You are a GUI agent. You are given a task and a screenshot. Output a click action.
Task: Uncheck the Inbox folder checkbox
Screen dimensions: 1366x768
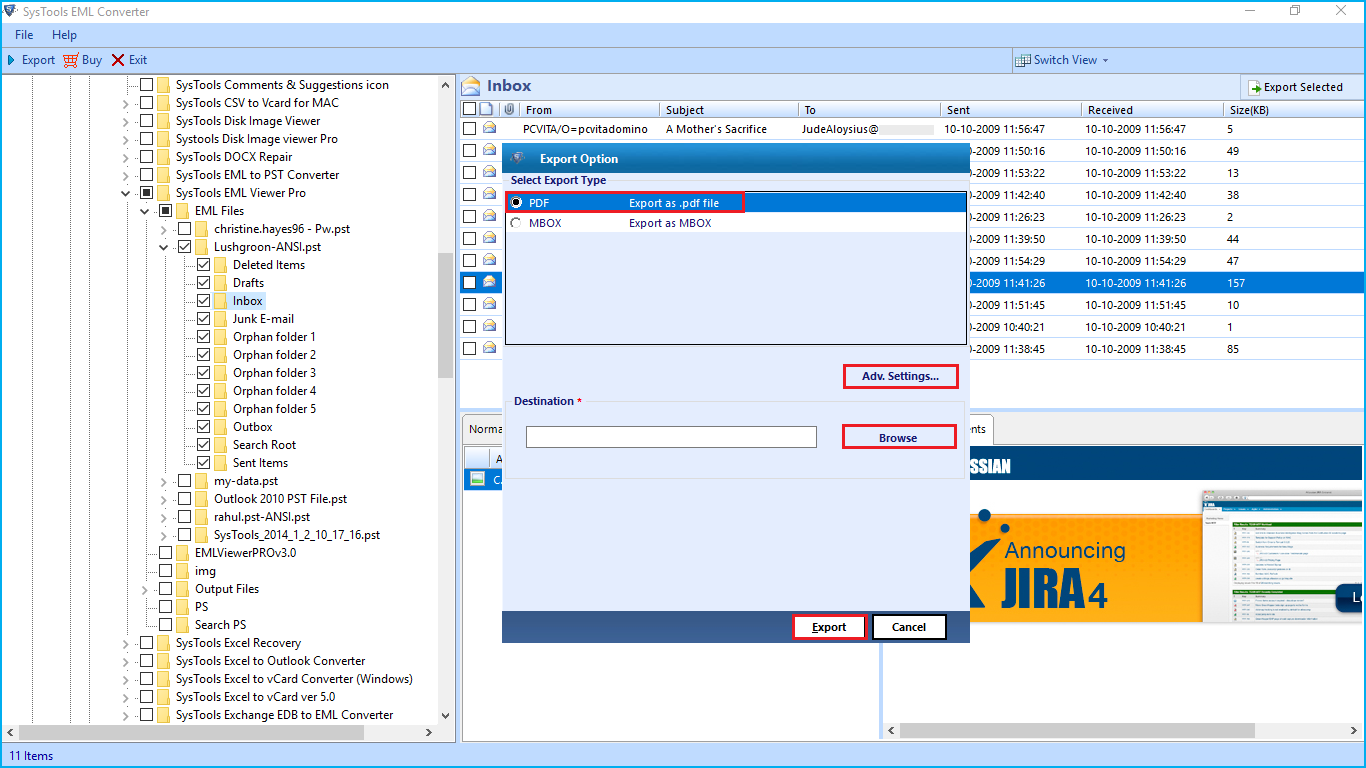click(204, 301)
